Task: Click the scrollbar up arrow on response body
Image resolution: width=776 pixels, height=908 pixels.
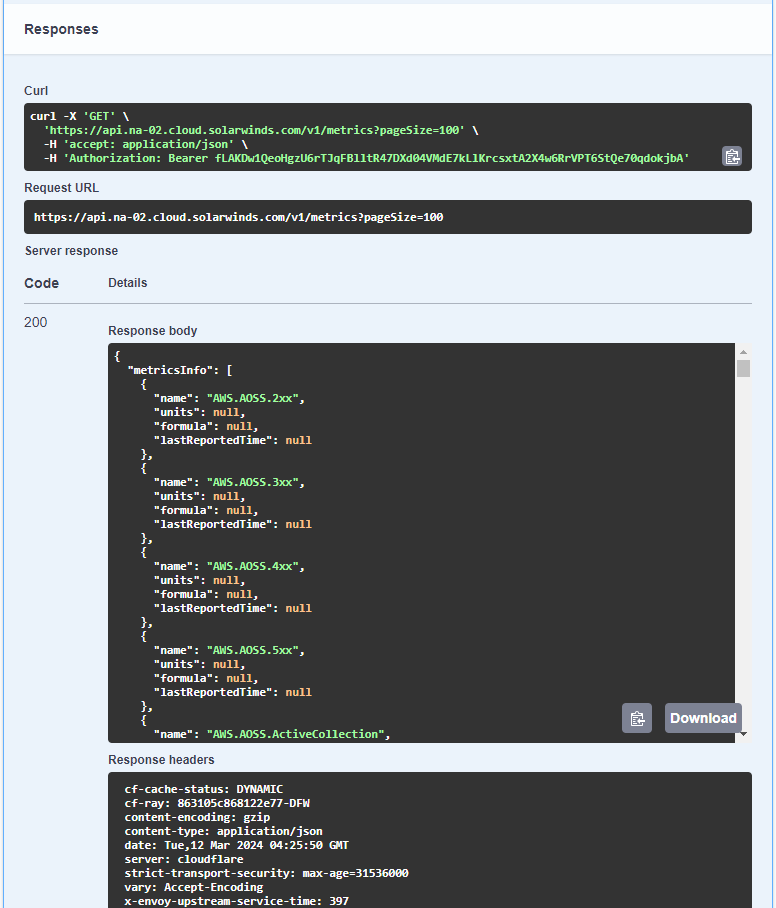Action: [744, 352]
